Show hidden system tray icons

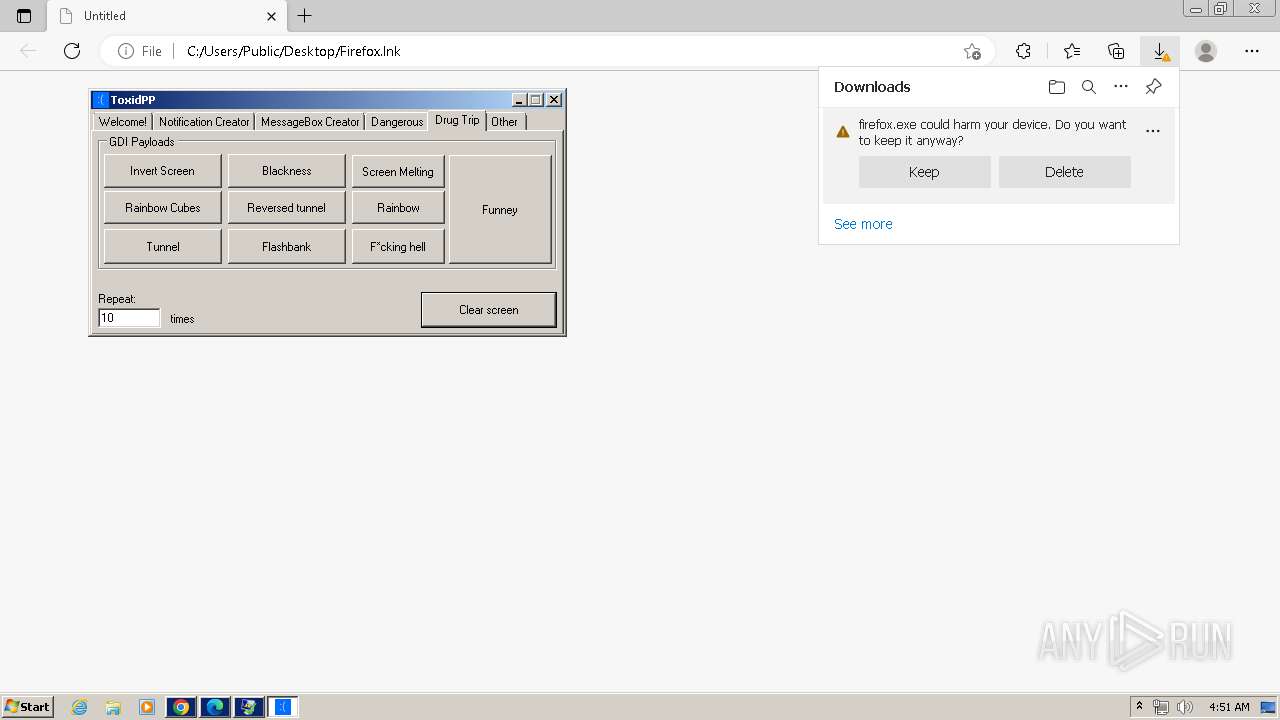[x=1139, y=707]
